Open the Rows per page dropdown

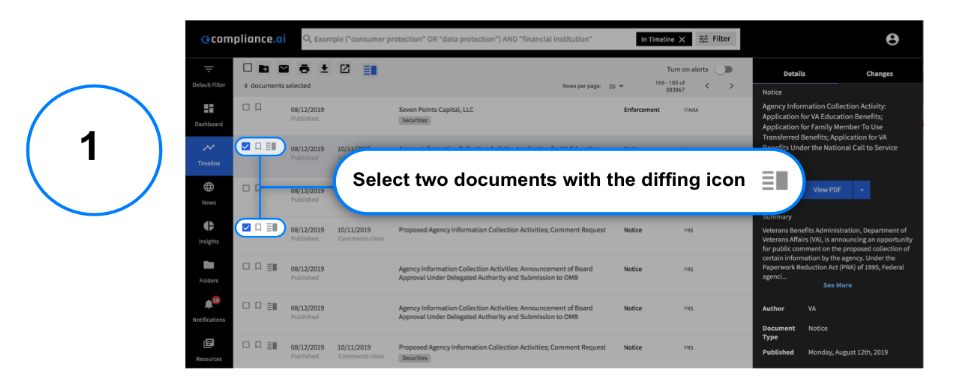pos(615,87)
